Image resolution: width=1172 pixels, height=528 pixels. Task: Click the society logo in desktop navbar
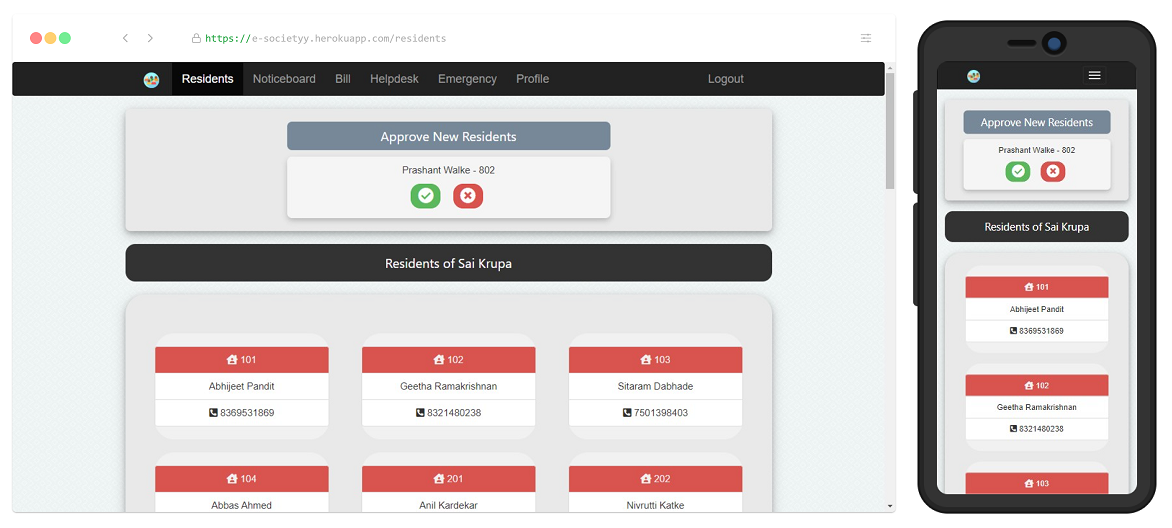[151, 80]
